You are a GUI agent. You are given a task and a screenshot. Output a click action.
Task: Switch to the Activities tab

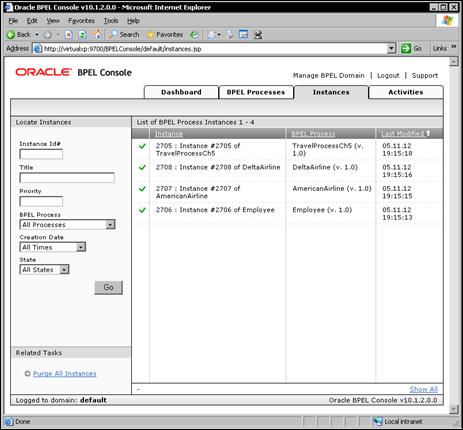coord(406,92)
